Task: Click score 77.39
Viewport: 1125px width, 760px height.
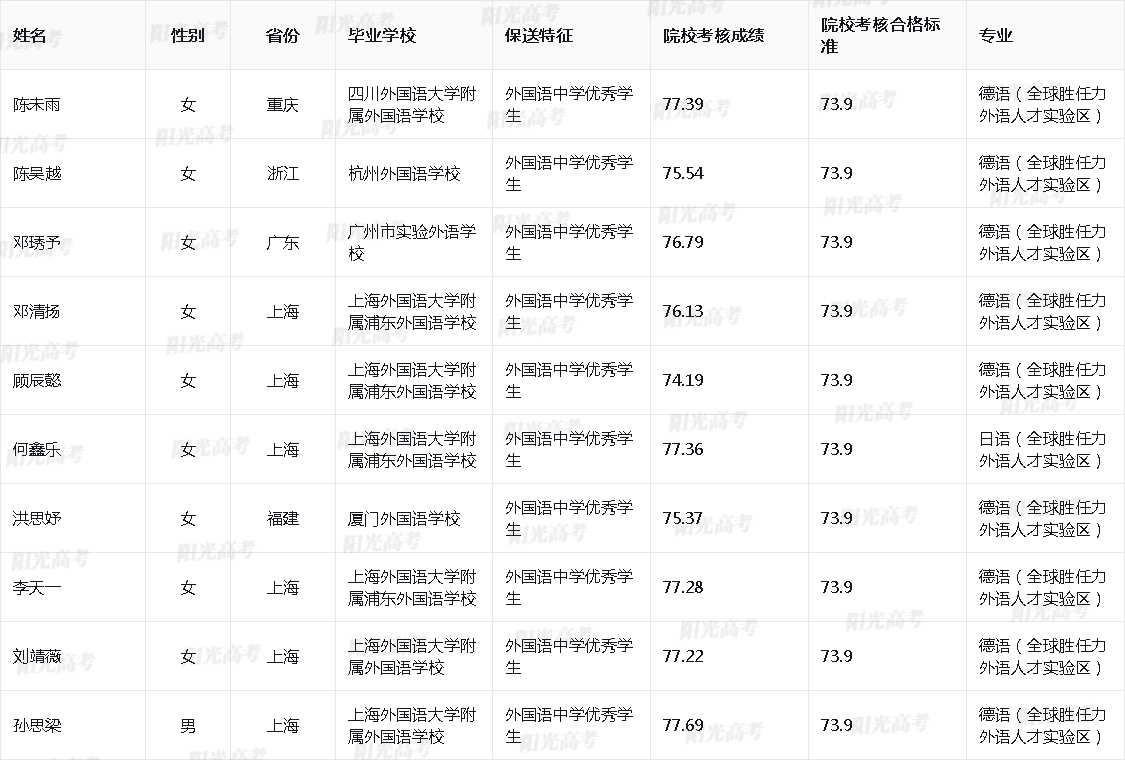Action: pyautogui.click(x=683, y=105)
